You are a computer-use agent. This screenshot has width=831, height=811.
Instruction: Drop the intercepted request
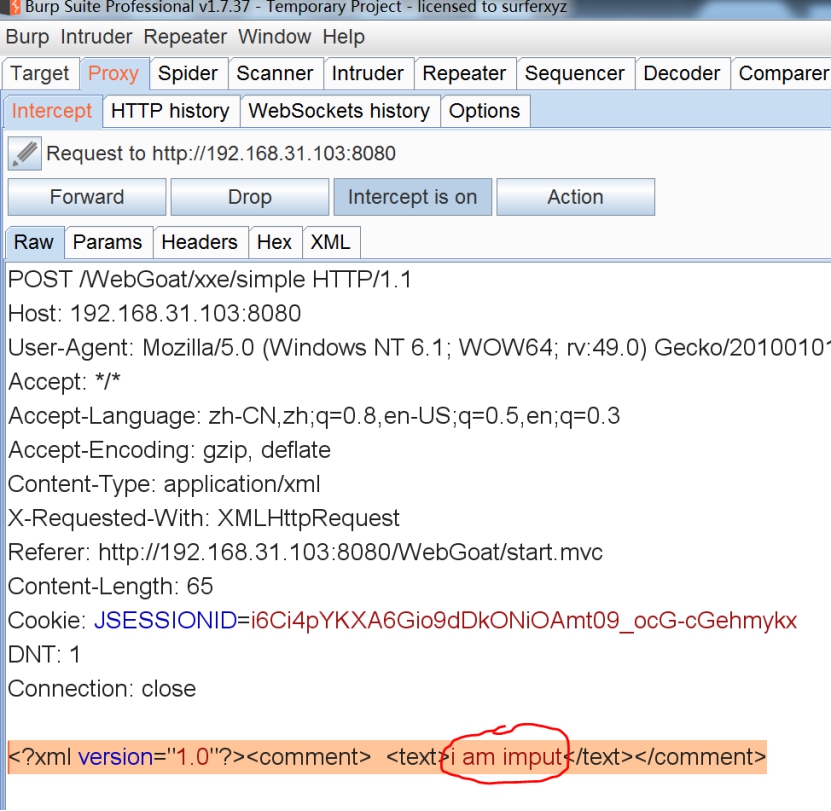click(x=250, y=197)
